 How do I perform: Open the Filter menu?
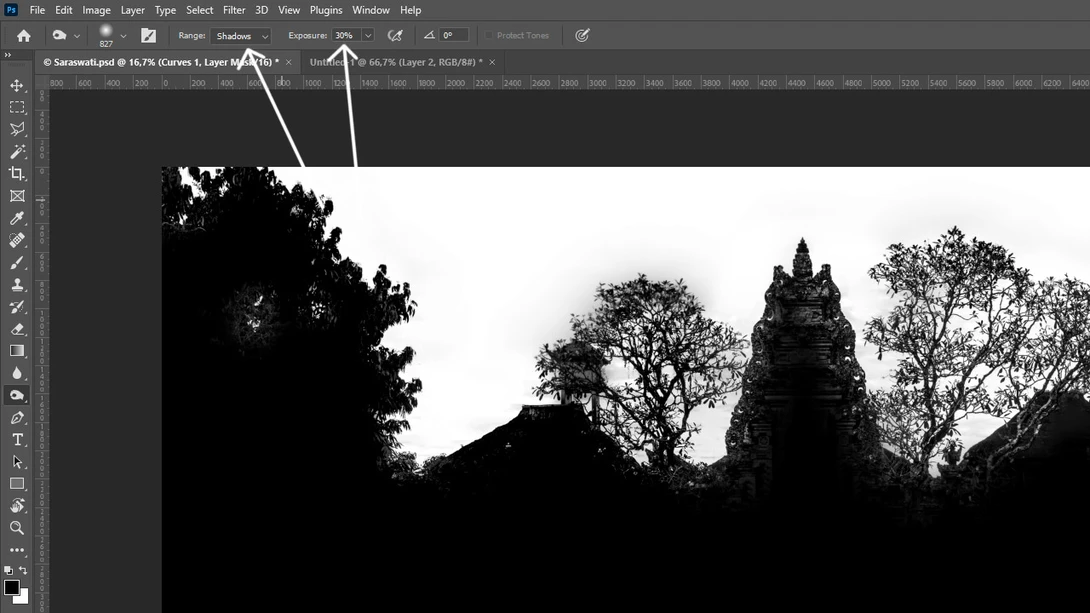pos(234,10)
